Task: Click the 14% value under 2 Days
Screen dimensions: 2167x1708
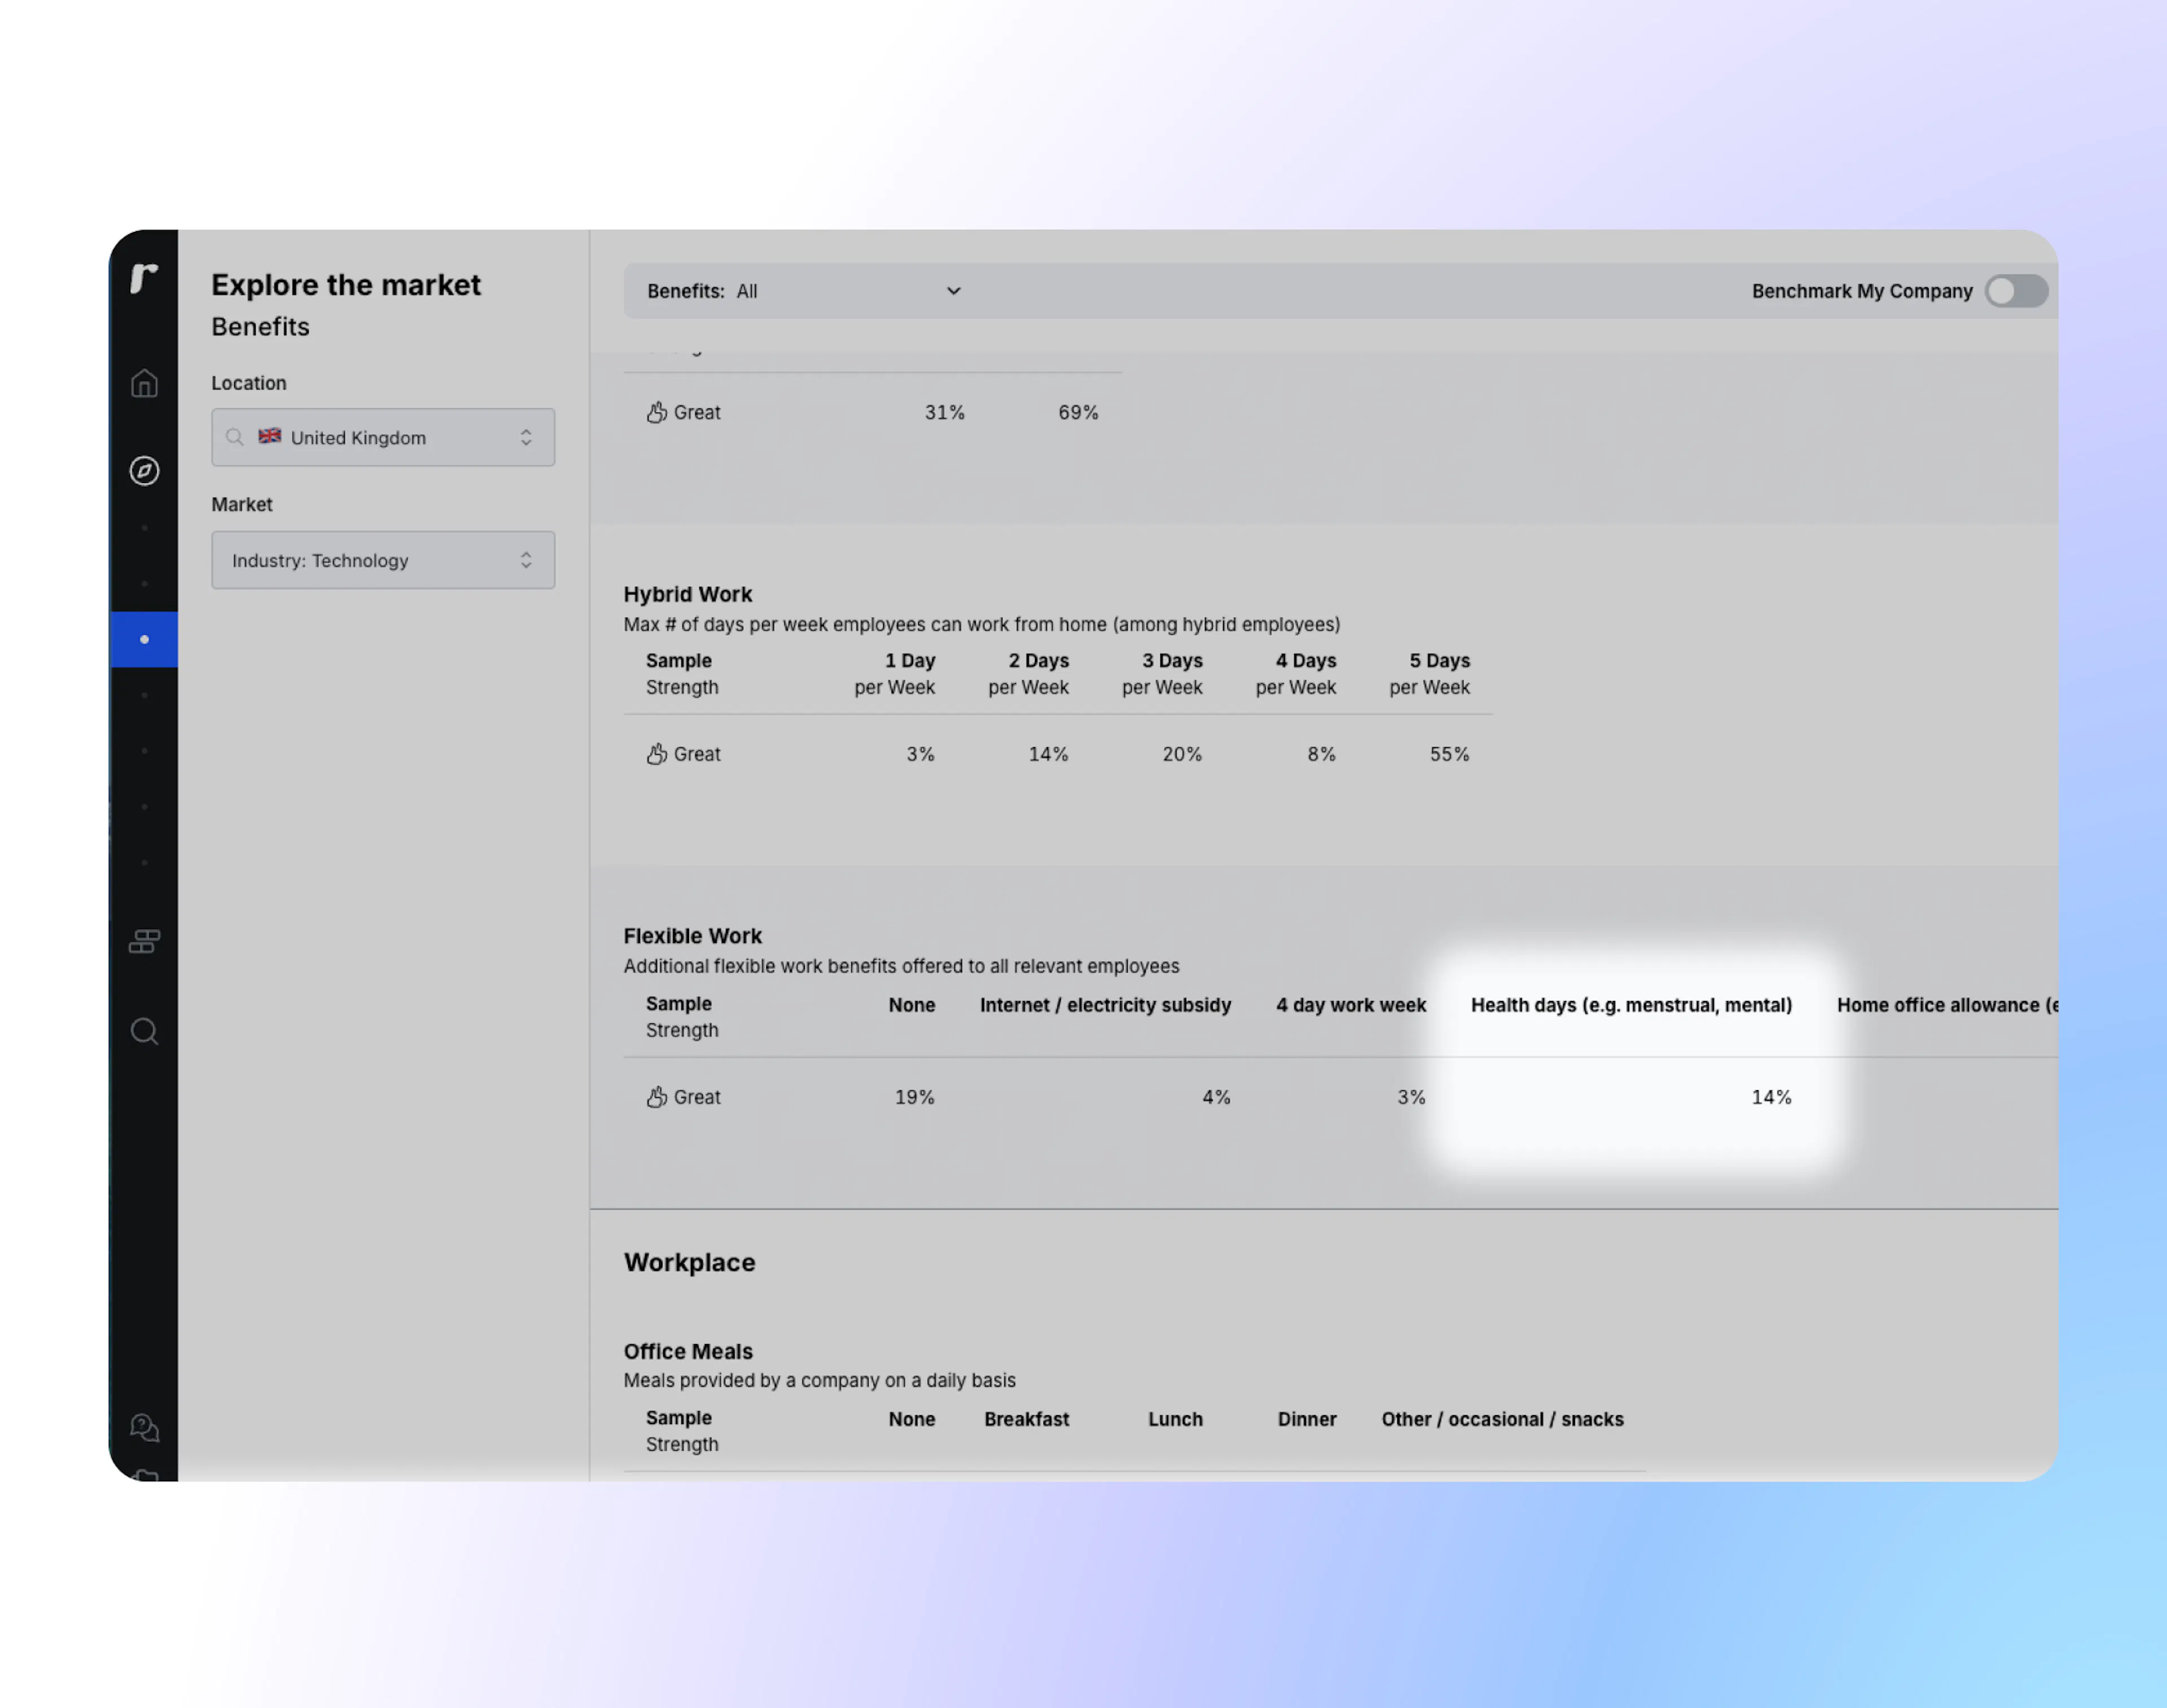Action: [x=1048, y=754]
